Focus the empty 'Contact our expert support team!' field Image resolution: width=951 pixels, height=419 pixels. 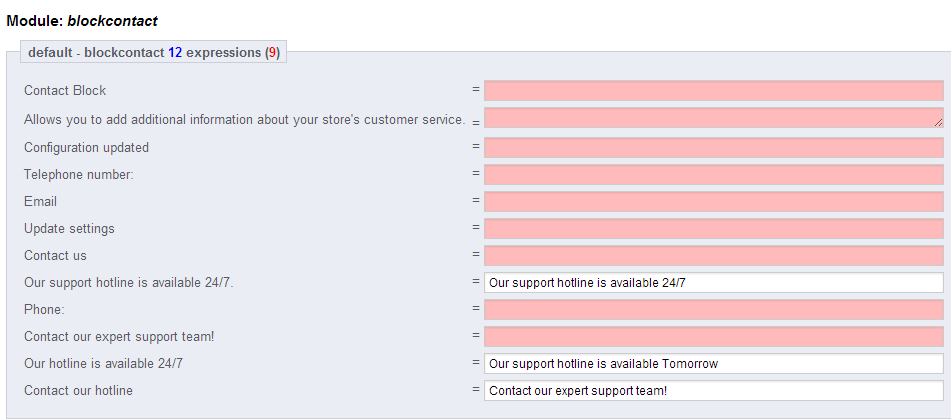pyautogui.click(x=713, y=337)
